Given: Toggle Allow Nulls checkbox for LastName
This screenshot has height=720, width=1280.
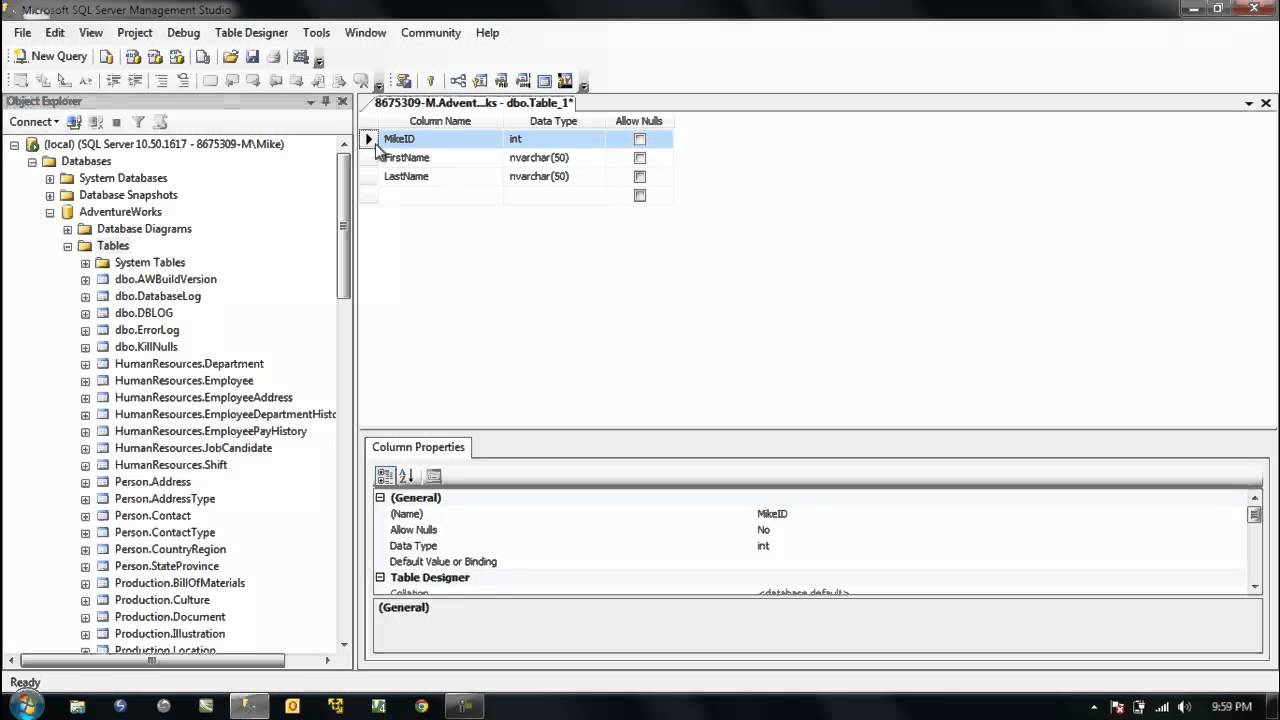Looking at the screenshot, I should pos(640,177).
